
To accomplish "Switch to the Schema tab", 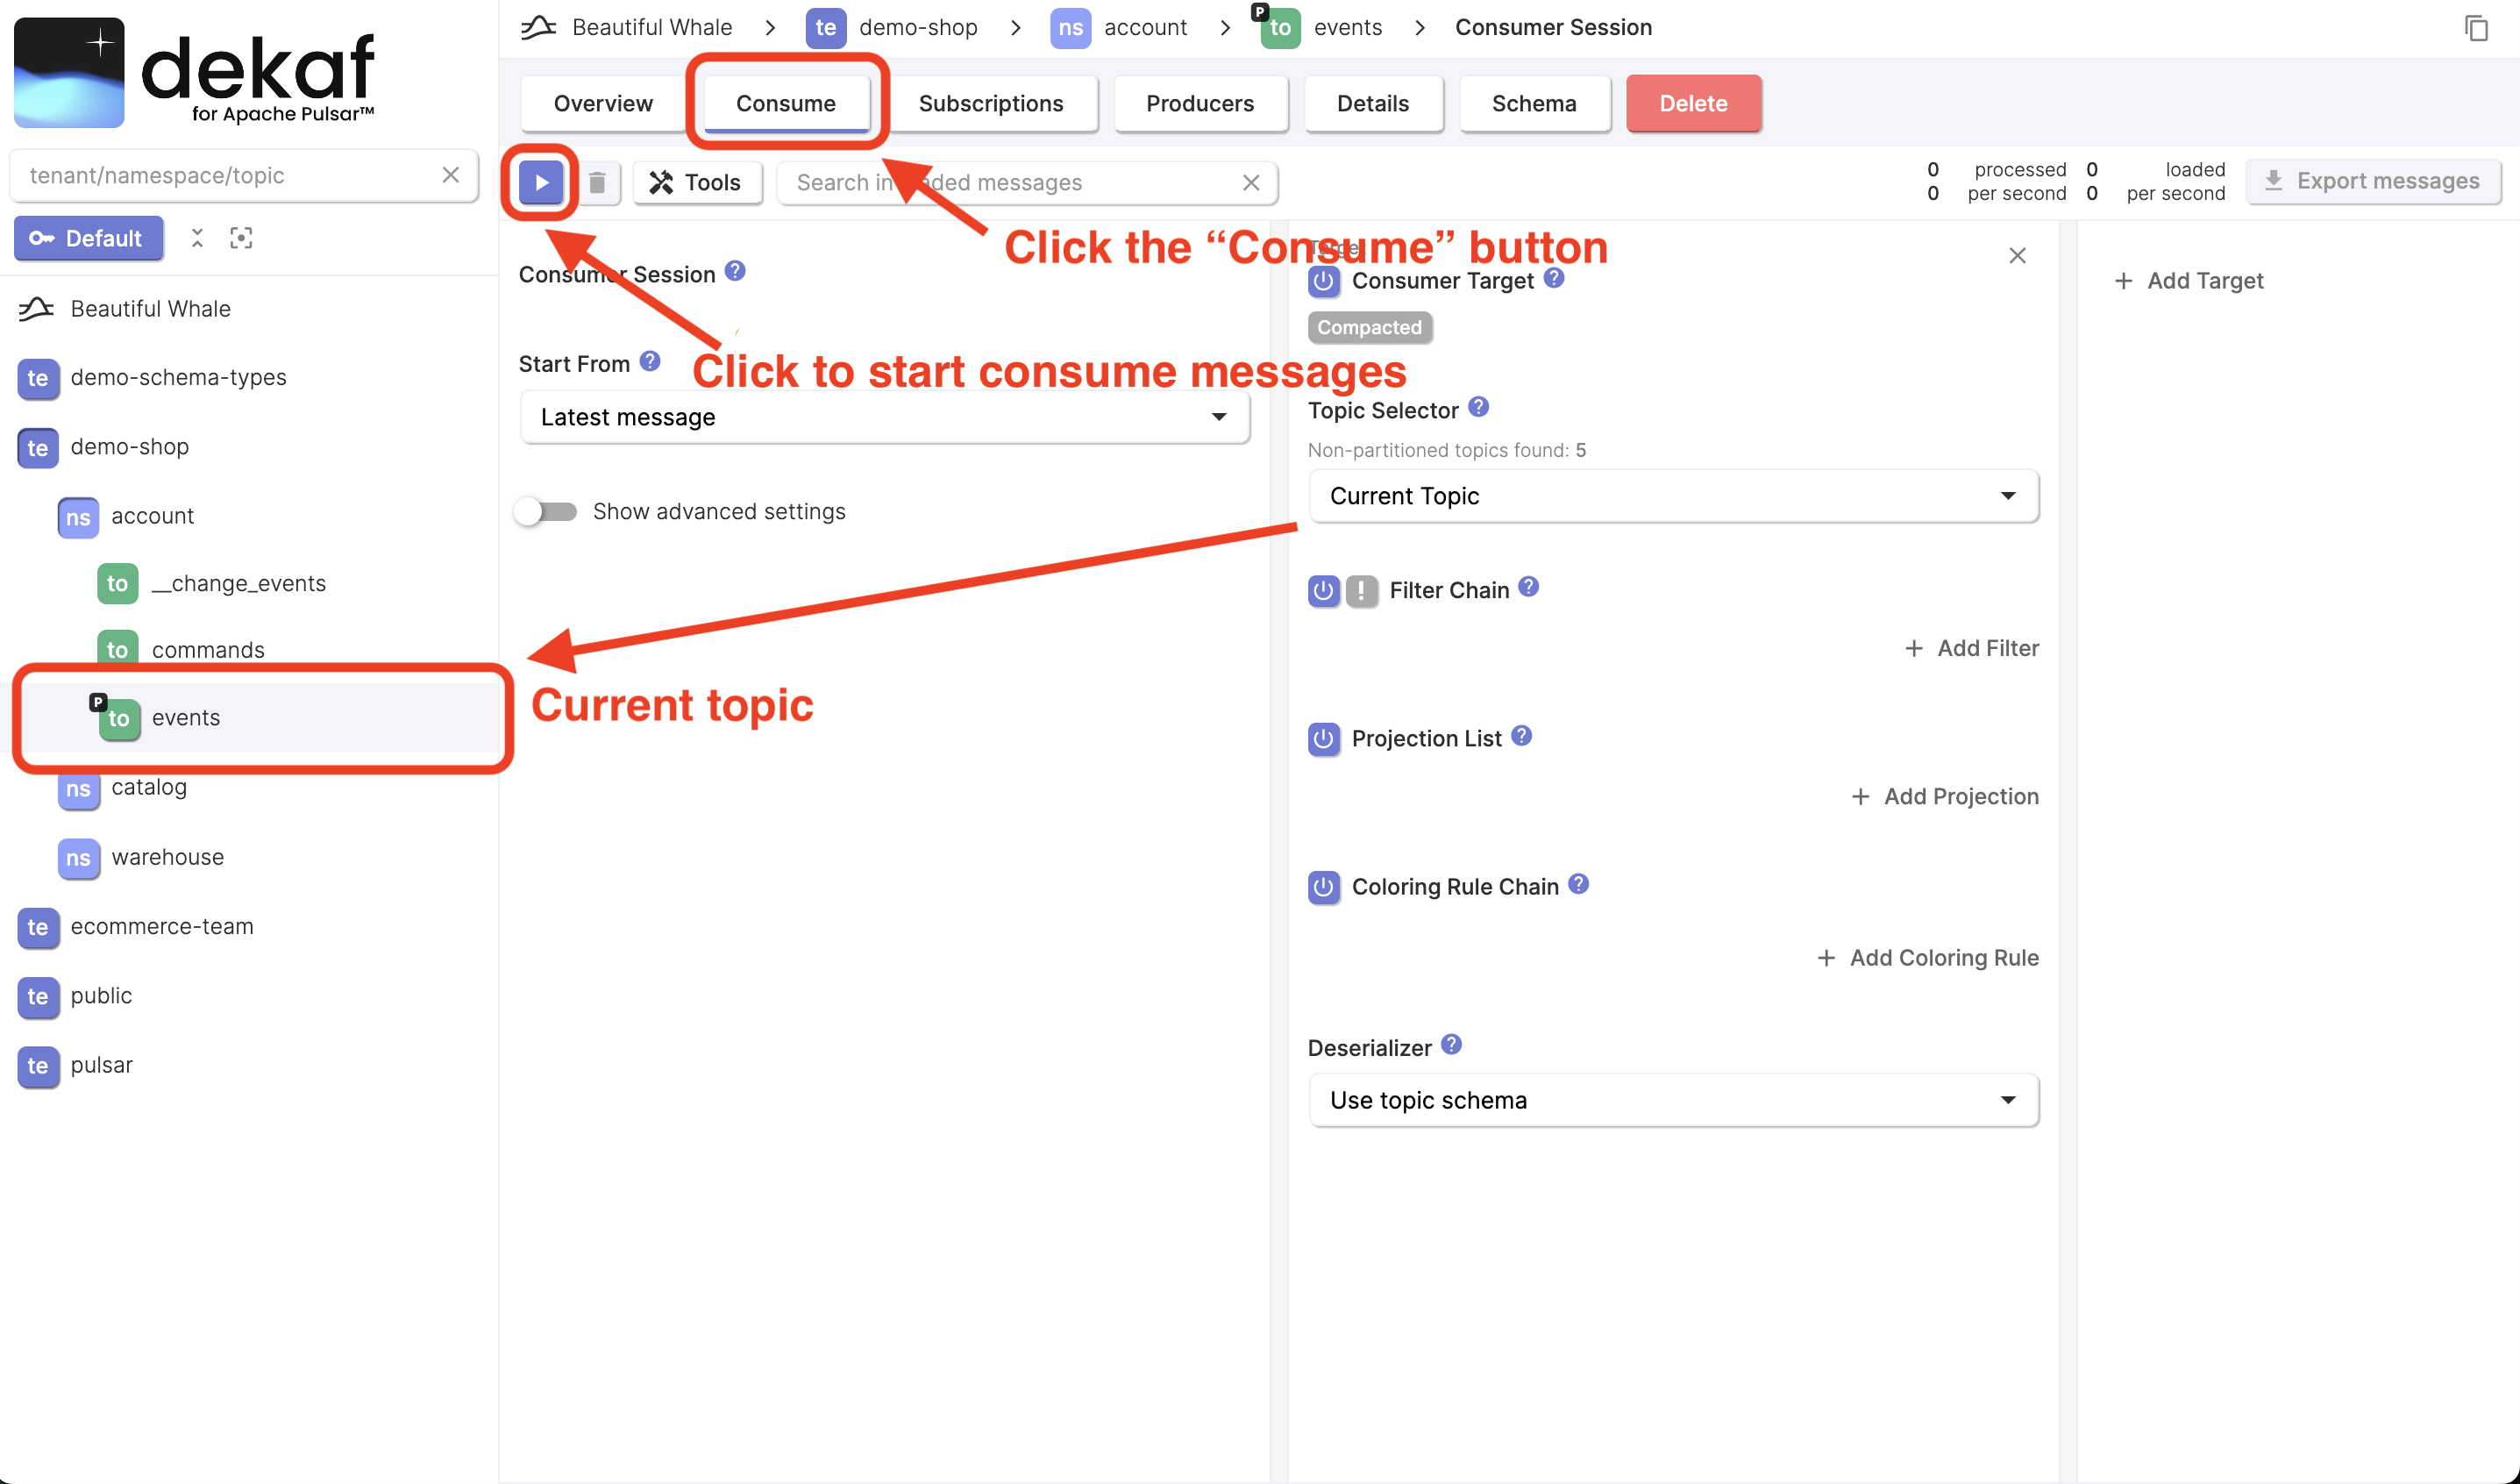I will [x=1534, y=103].
